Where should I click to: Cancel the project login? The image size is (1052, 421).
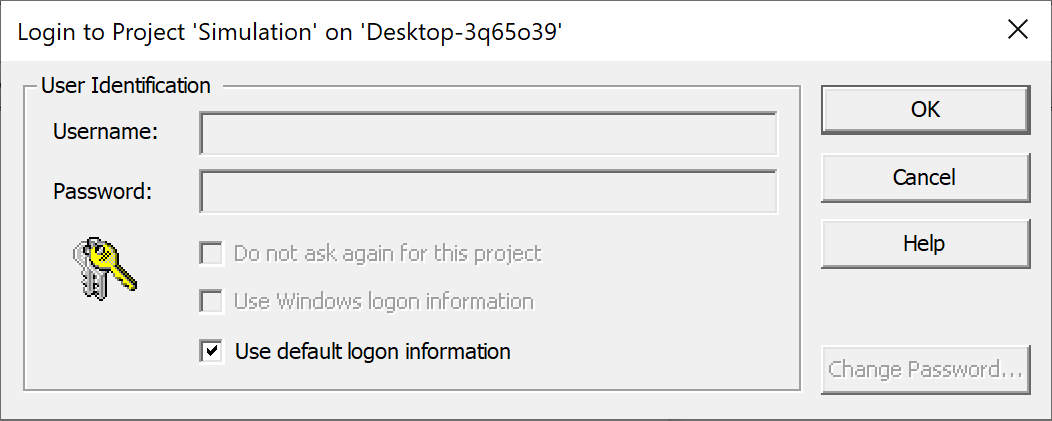click(x=925, y=178)
